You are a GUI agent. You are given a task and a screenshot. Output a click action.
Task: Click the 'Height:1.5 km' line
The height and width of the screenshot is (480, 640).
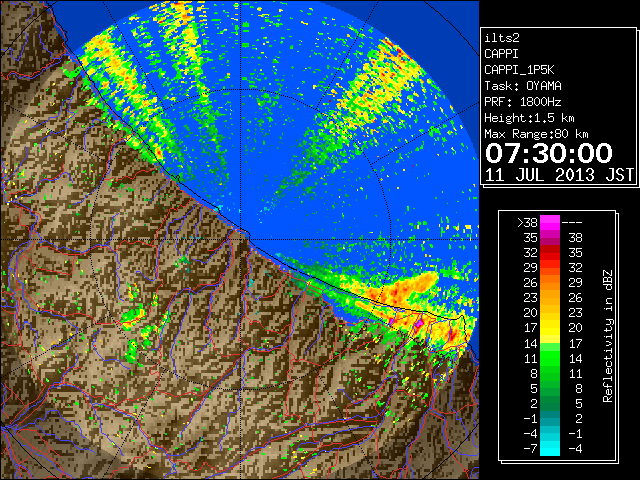click(529, 118)
